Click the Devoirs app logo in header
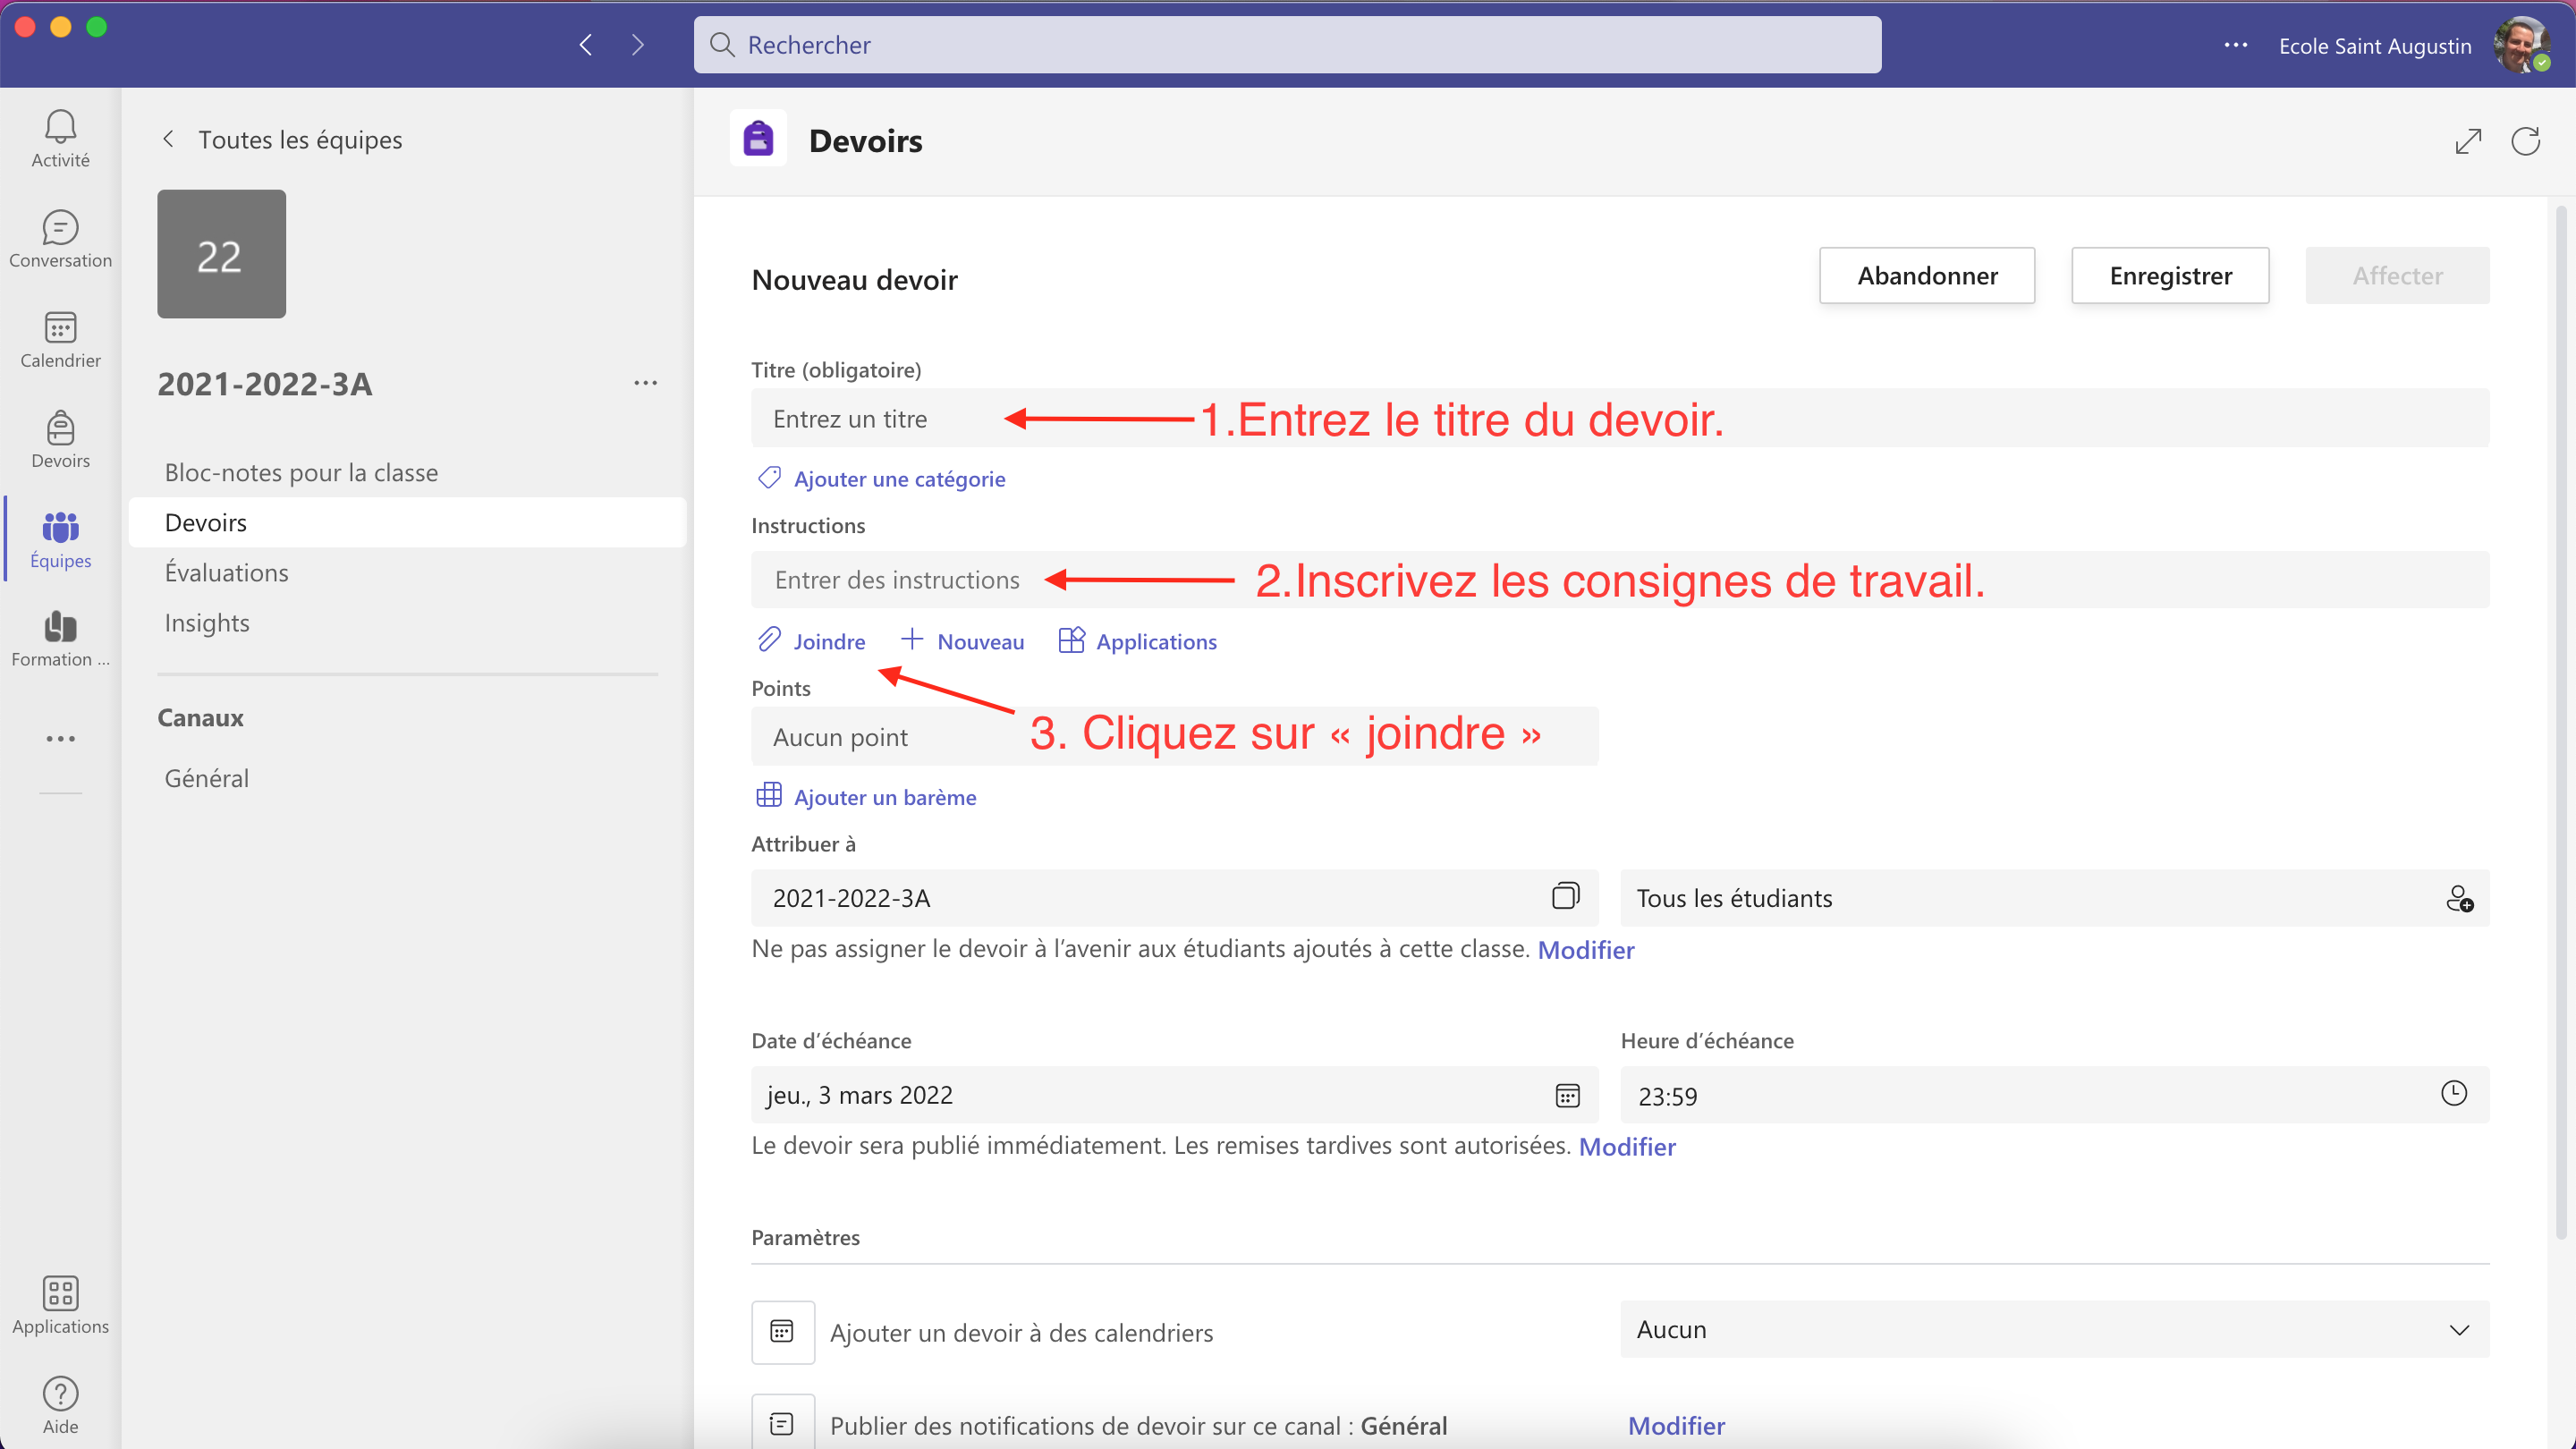The image size is (2576, 1449). click(x=758, y=139)
